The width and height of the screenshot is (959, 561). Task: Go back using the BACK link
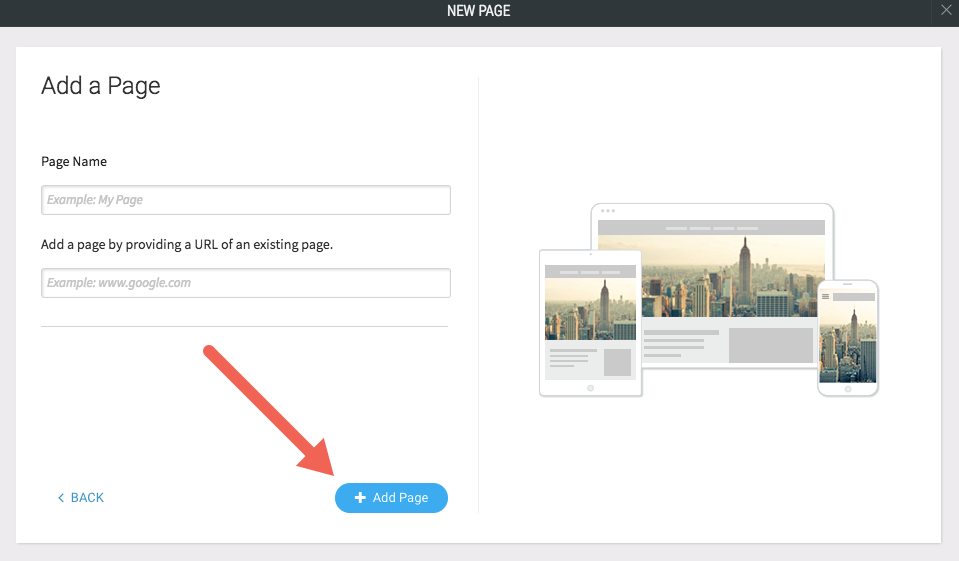click(x=81, y=498)
